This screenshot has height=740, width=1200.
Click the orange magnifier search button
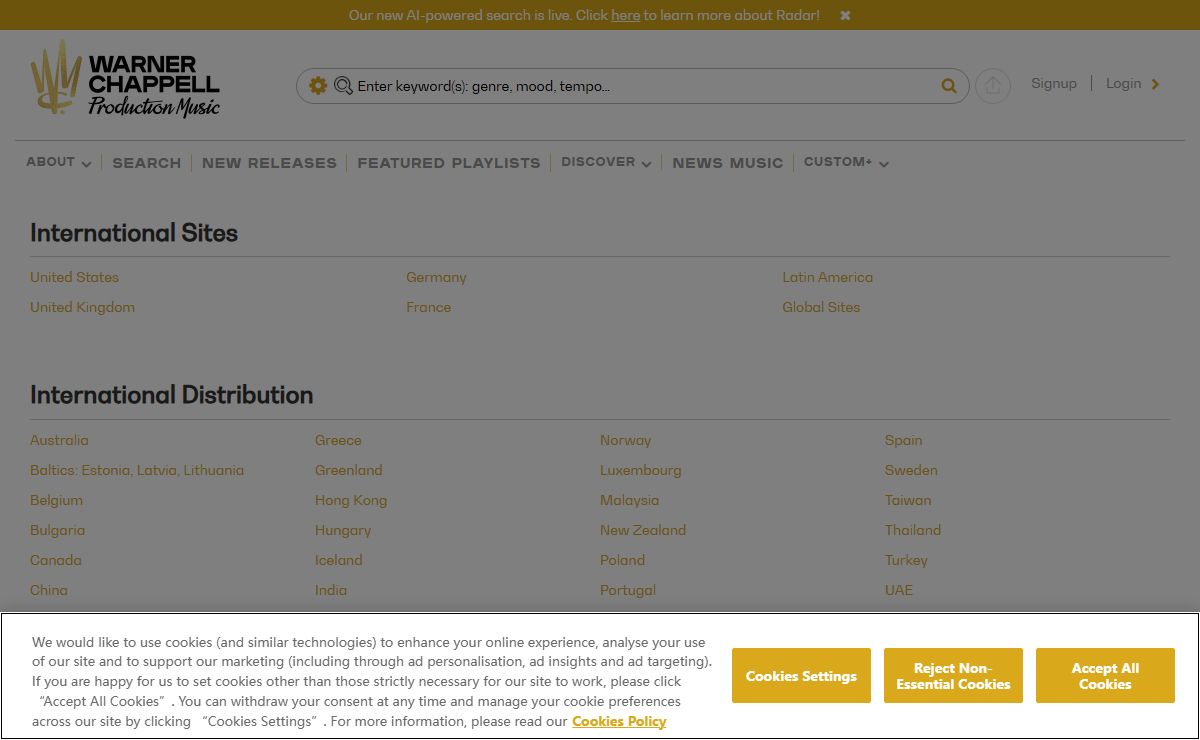949,86
